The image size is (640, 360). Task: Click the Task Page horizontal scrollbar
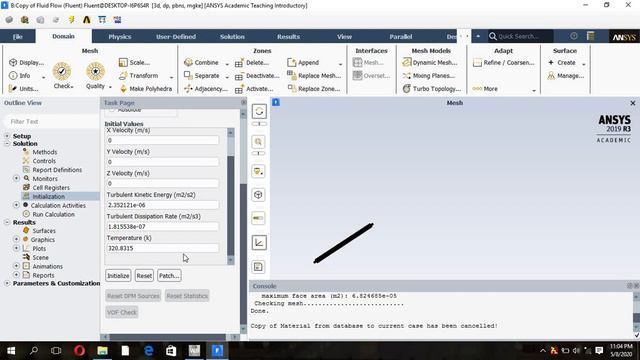pyautogui.click(x=169, y=337)
